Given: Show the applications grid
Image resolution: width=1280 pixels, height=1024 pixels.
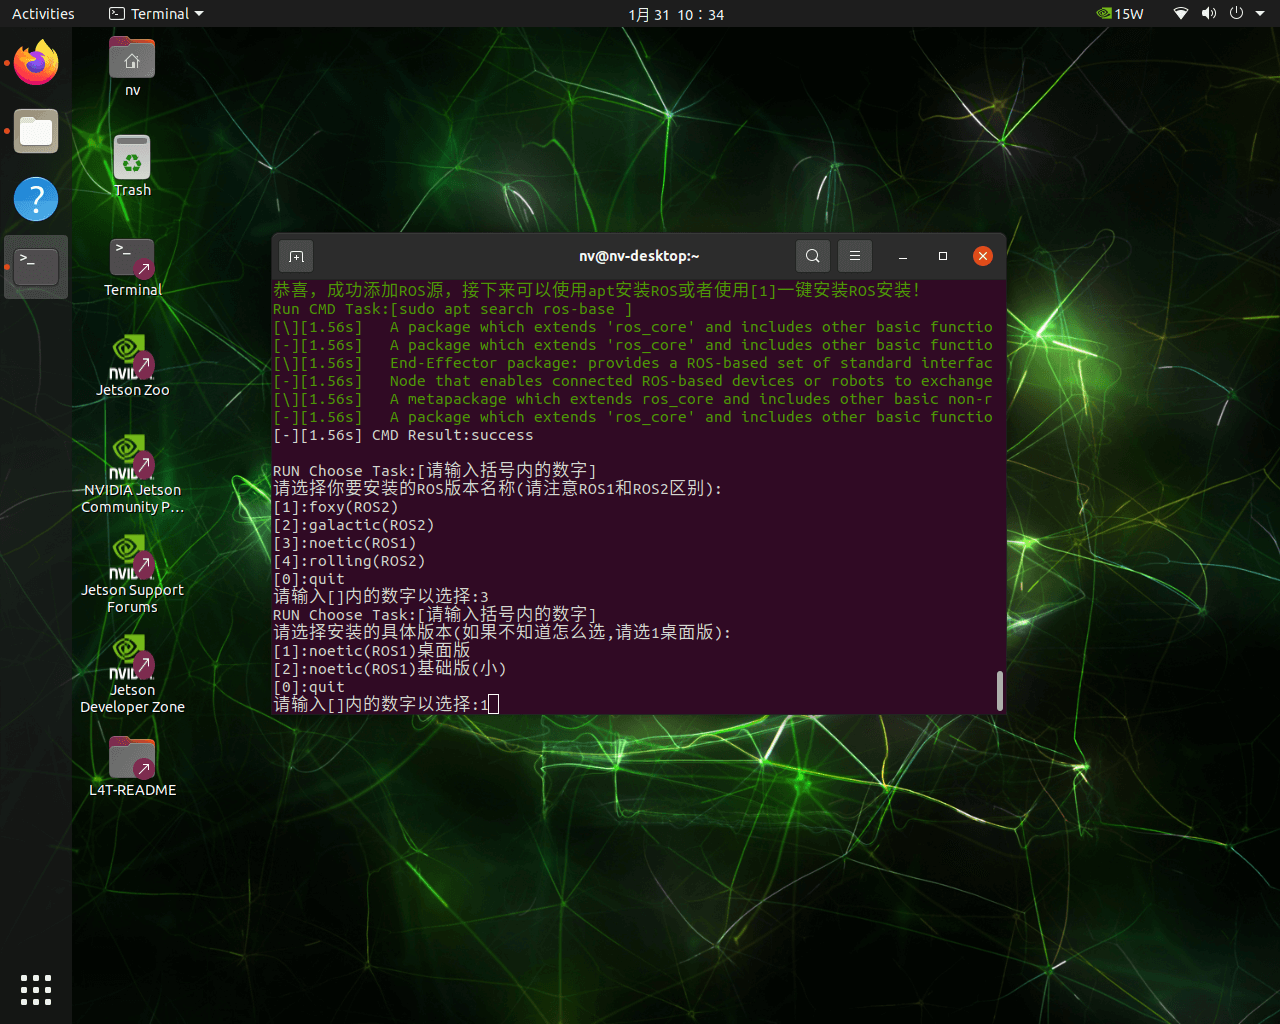Looking at the screenshot, I should [36, 989].
